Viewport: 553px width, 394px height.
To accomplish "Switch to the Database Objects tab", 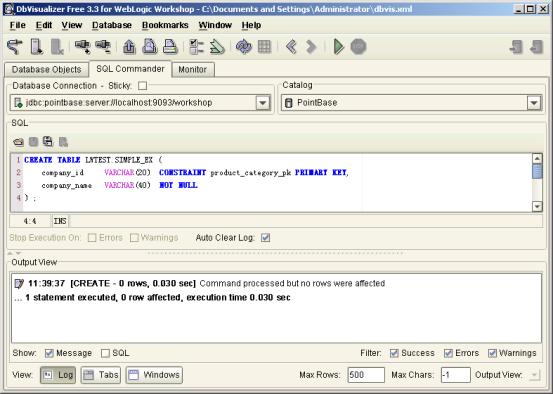I will coord(47,69).
